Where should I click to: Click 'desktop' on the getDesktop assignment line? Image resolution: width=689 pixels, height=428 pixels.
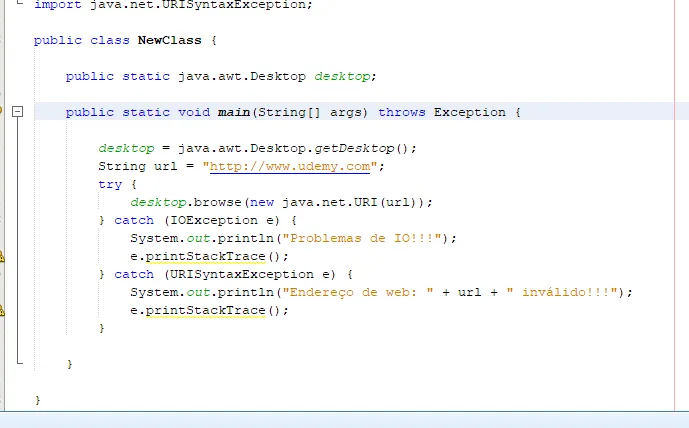click(x=127, y=149)
